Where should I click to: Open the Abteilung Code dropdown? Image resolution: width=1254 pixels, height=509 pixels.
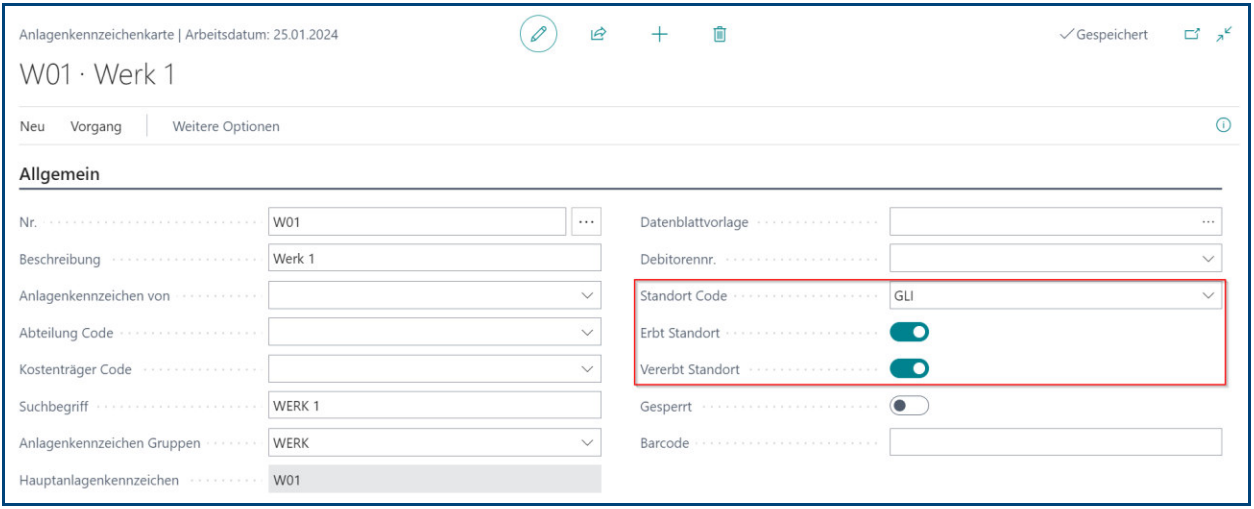pos(587,333)
